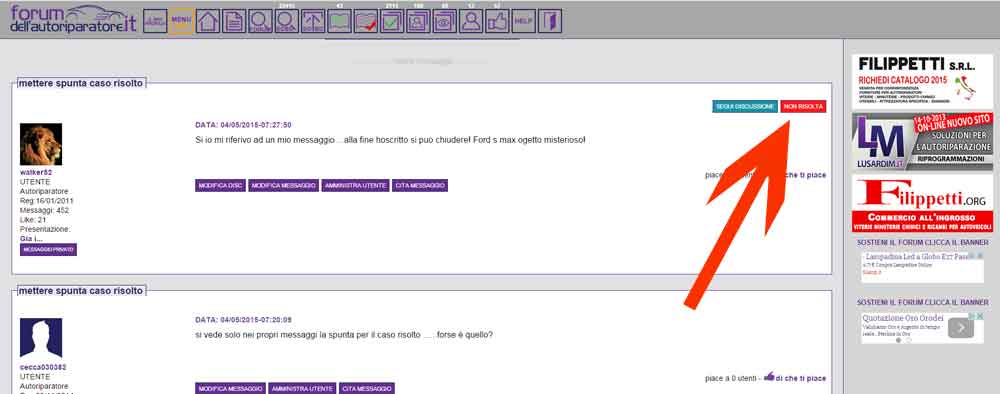Viewport: 1000px width, 394px height.
Task: Open the green checkmark solved icon
Action: point(392,21)
